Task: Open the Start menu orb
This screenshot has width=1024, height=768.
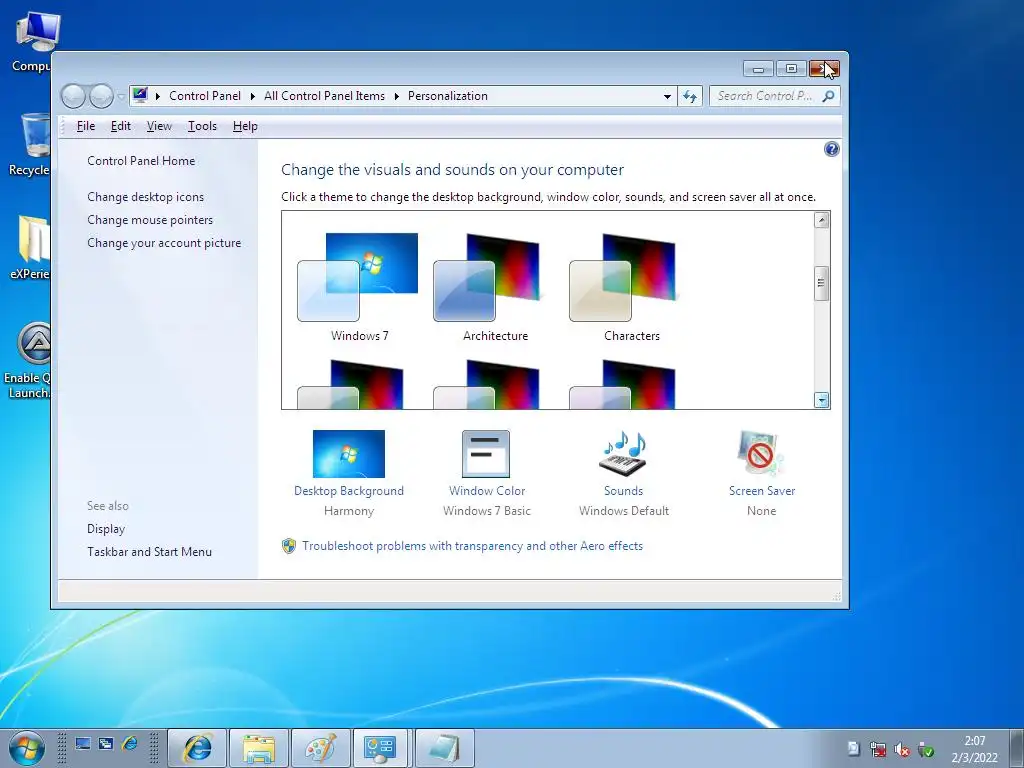Action: [x=27, y=748]
